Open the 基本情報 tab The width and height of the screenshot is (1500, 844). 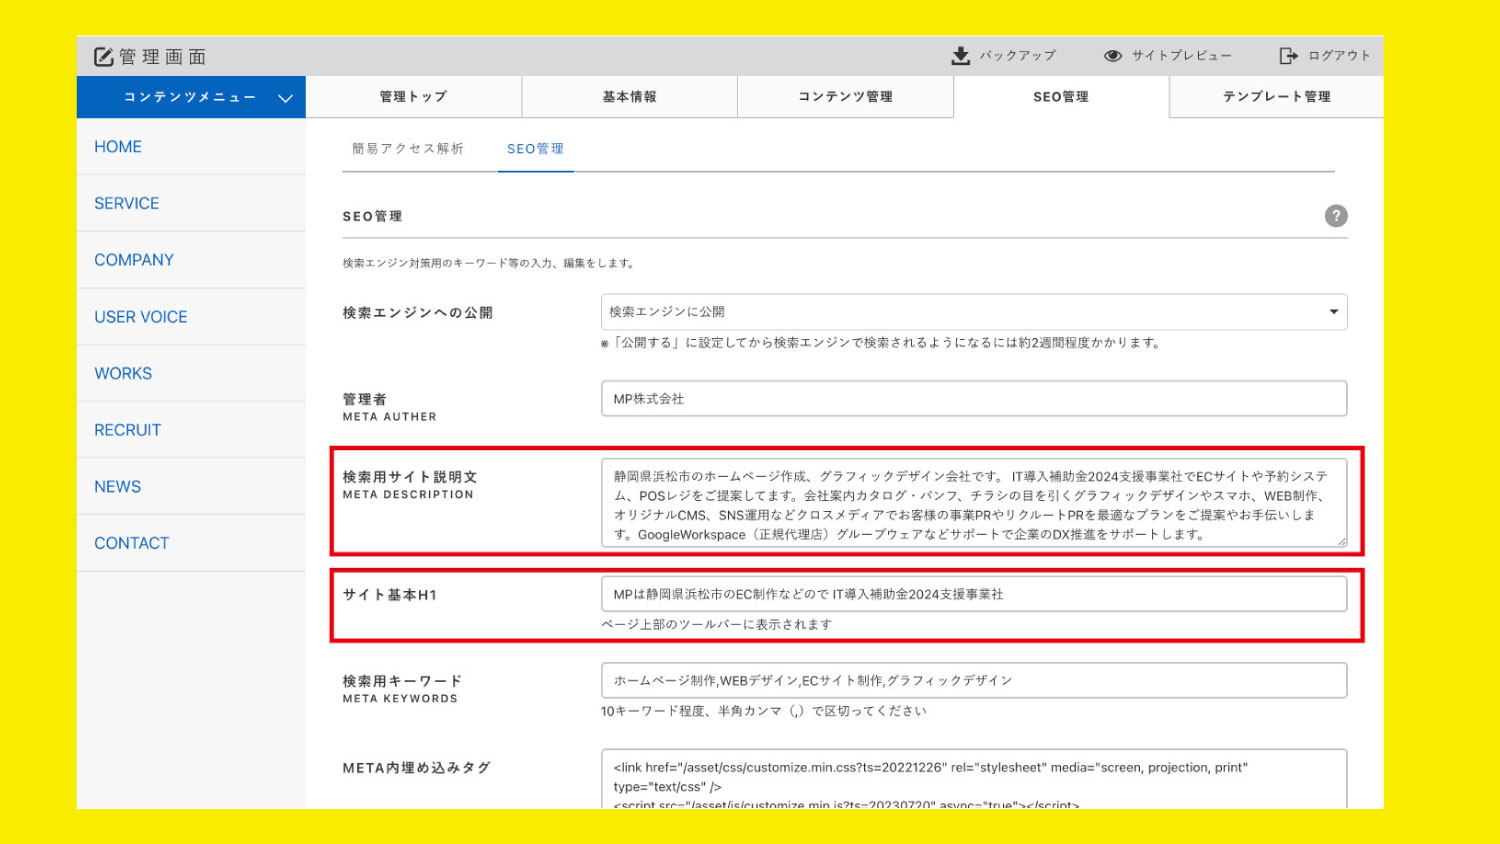pos(629,97)
